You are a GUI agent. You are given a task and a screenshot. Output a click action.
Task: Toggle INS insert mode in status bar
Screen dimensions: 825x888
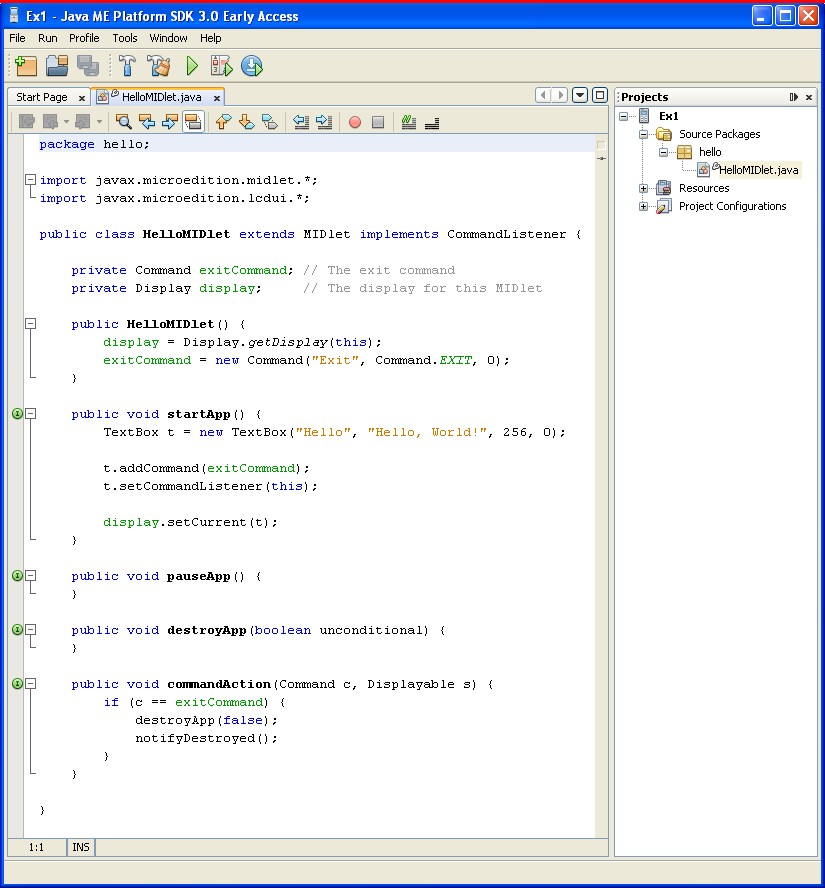(81, 847)
